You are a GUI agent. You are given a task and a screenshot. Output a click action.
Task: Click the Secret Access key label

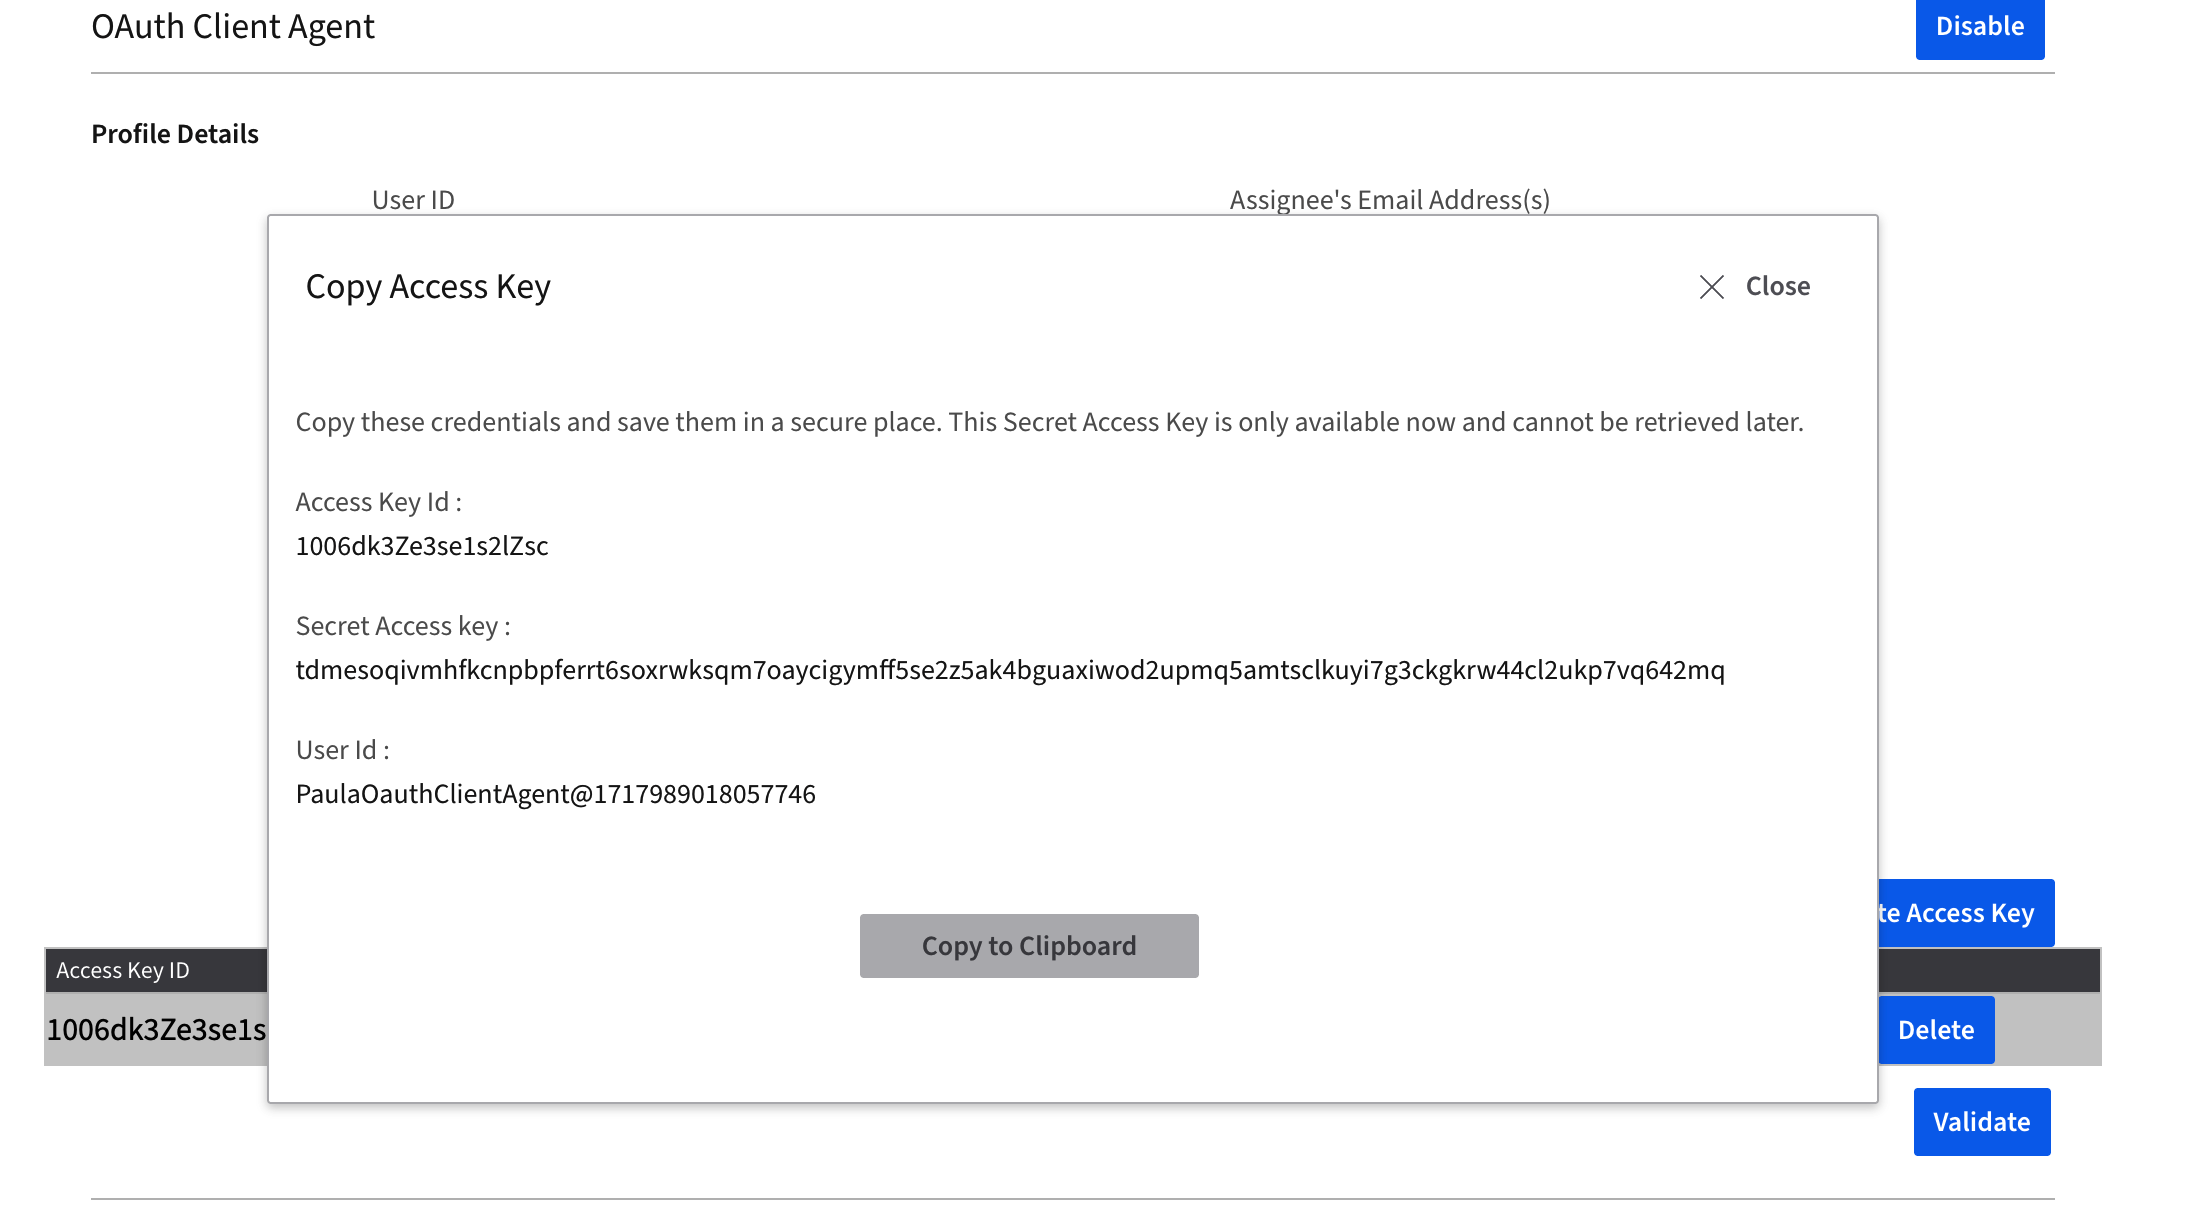402,625
